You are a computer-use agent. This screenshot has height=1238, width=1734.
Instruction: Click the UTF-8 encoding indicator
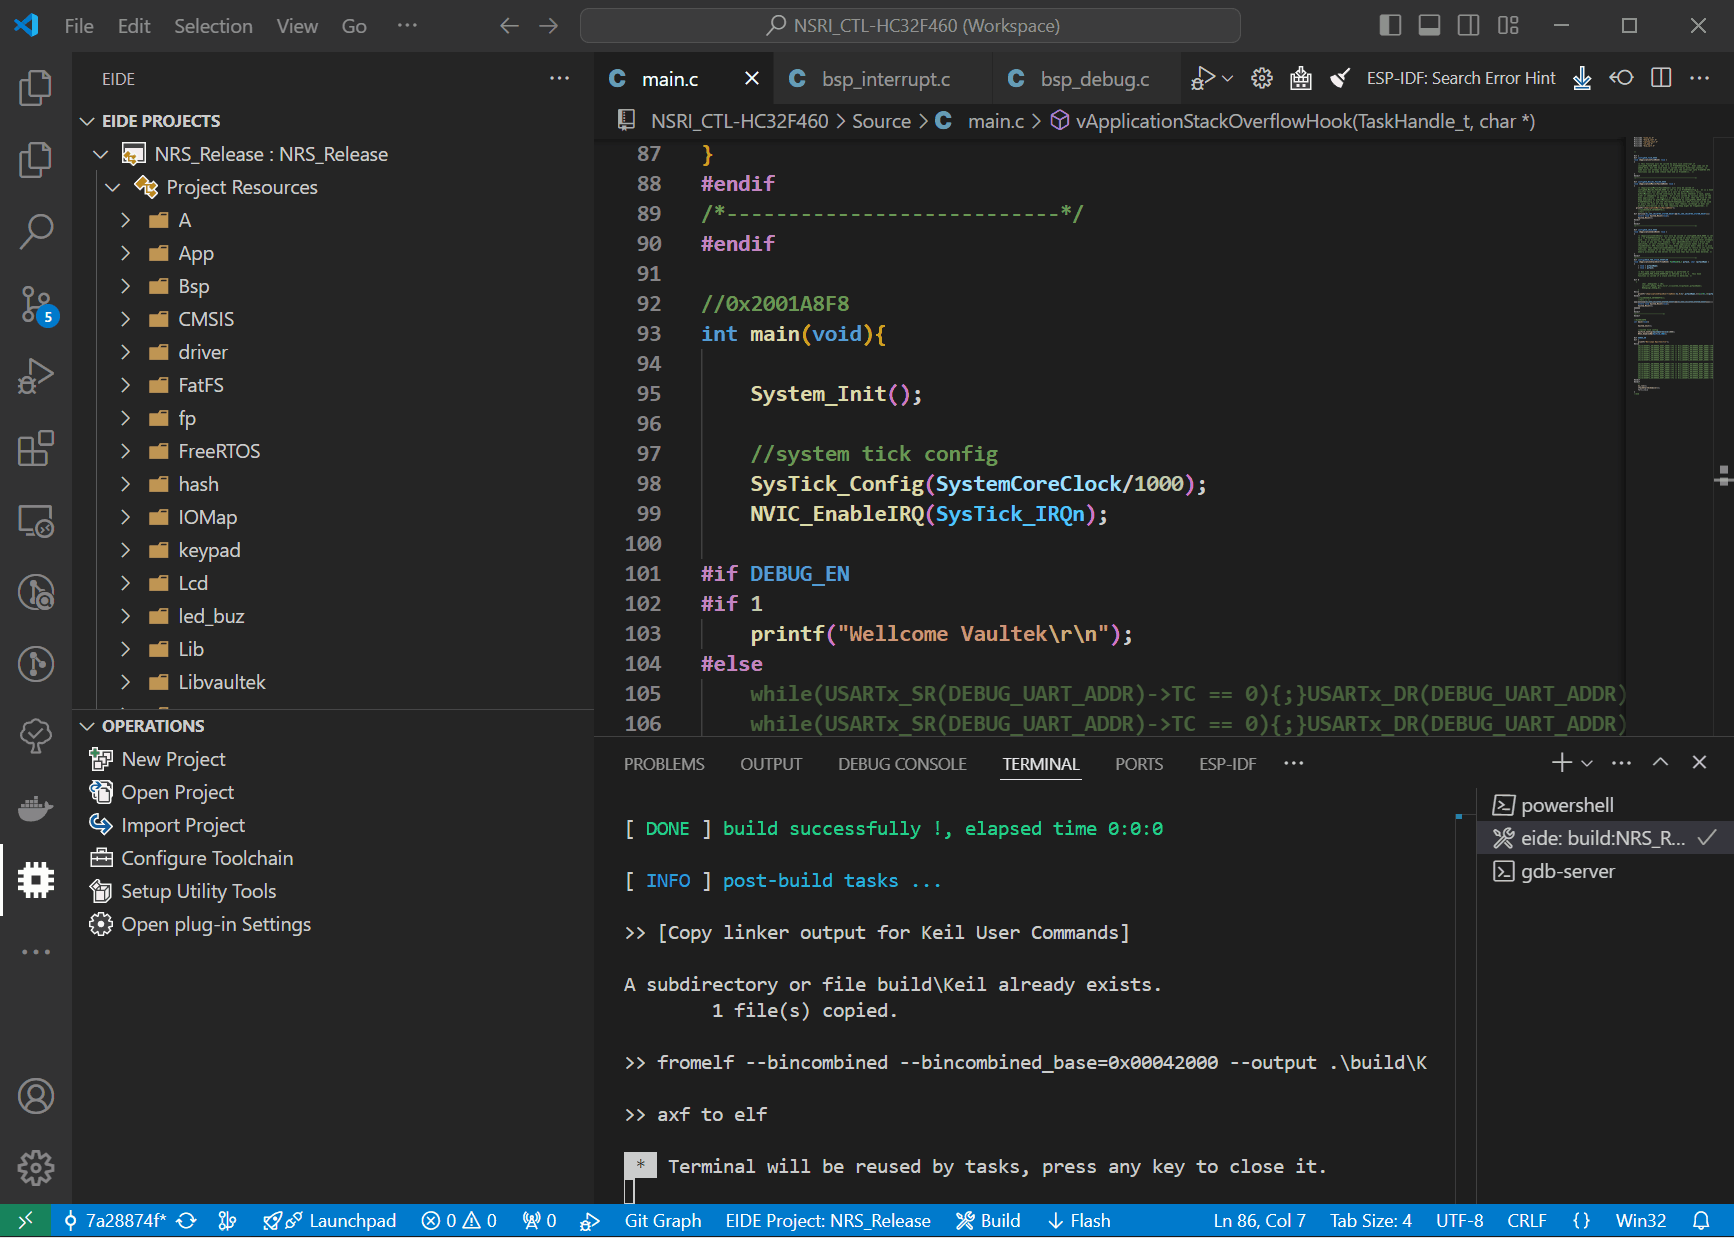click(1459, 1221)
